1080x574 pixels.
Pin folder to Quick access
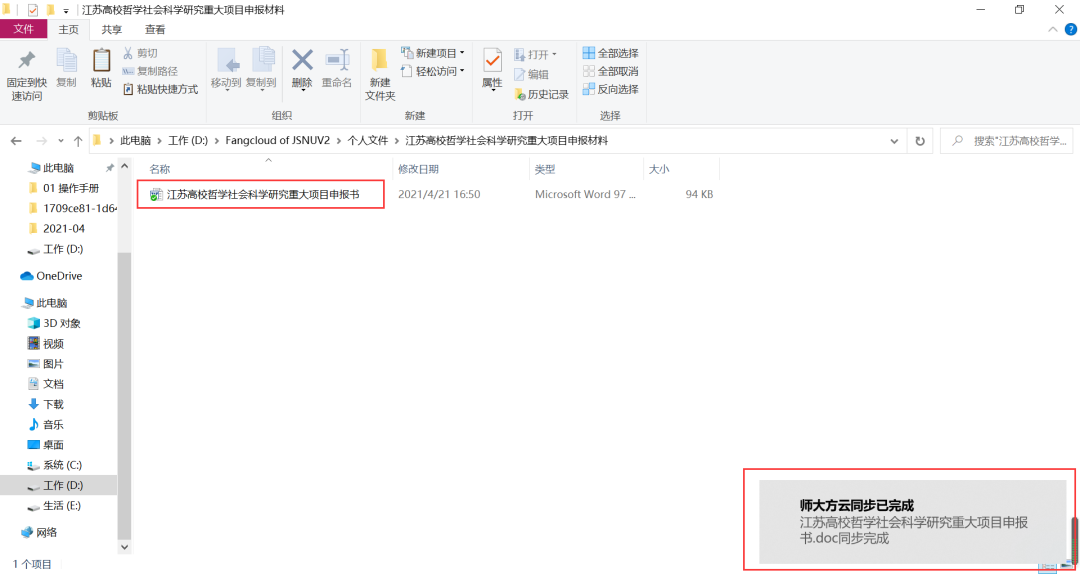(25, 76)
